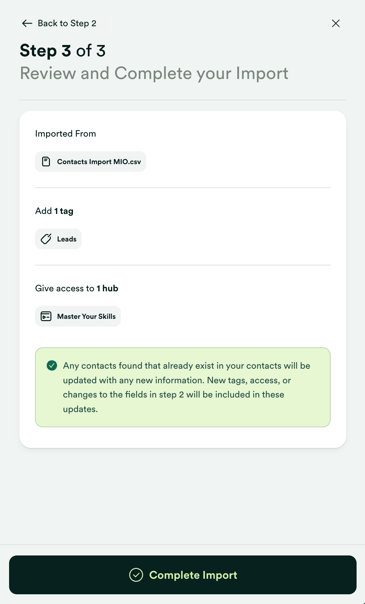The height and width of the screenshot is (604, 365).
Task: Click the tag icon beside Leads
Action: [46, 239]
